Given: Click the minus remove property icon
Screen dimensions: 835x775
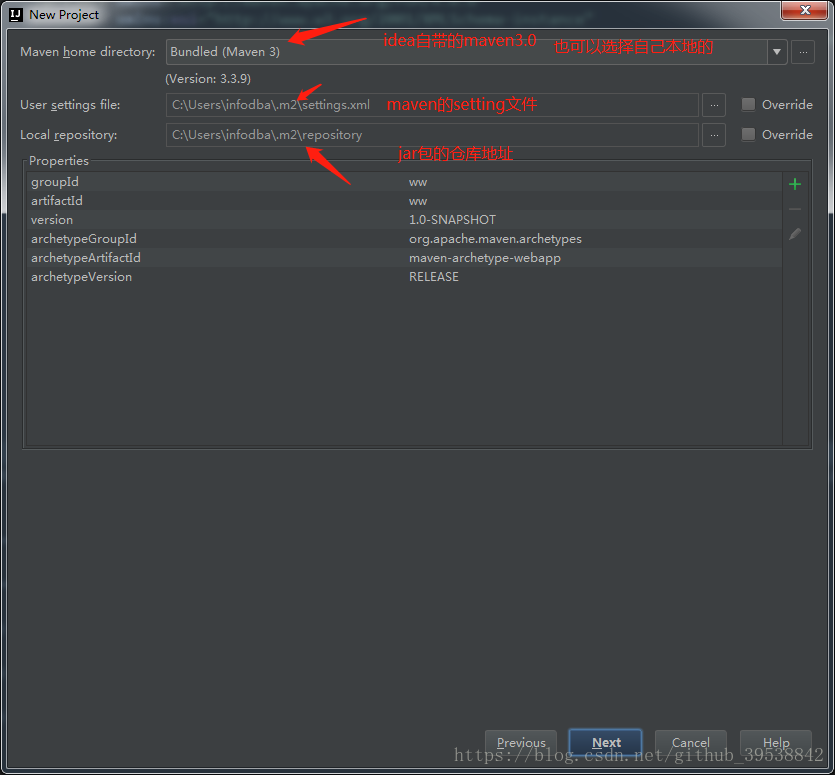Looking at the screenshot, I should (795, 209).
